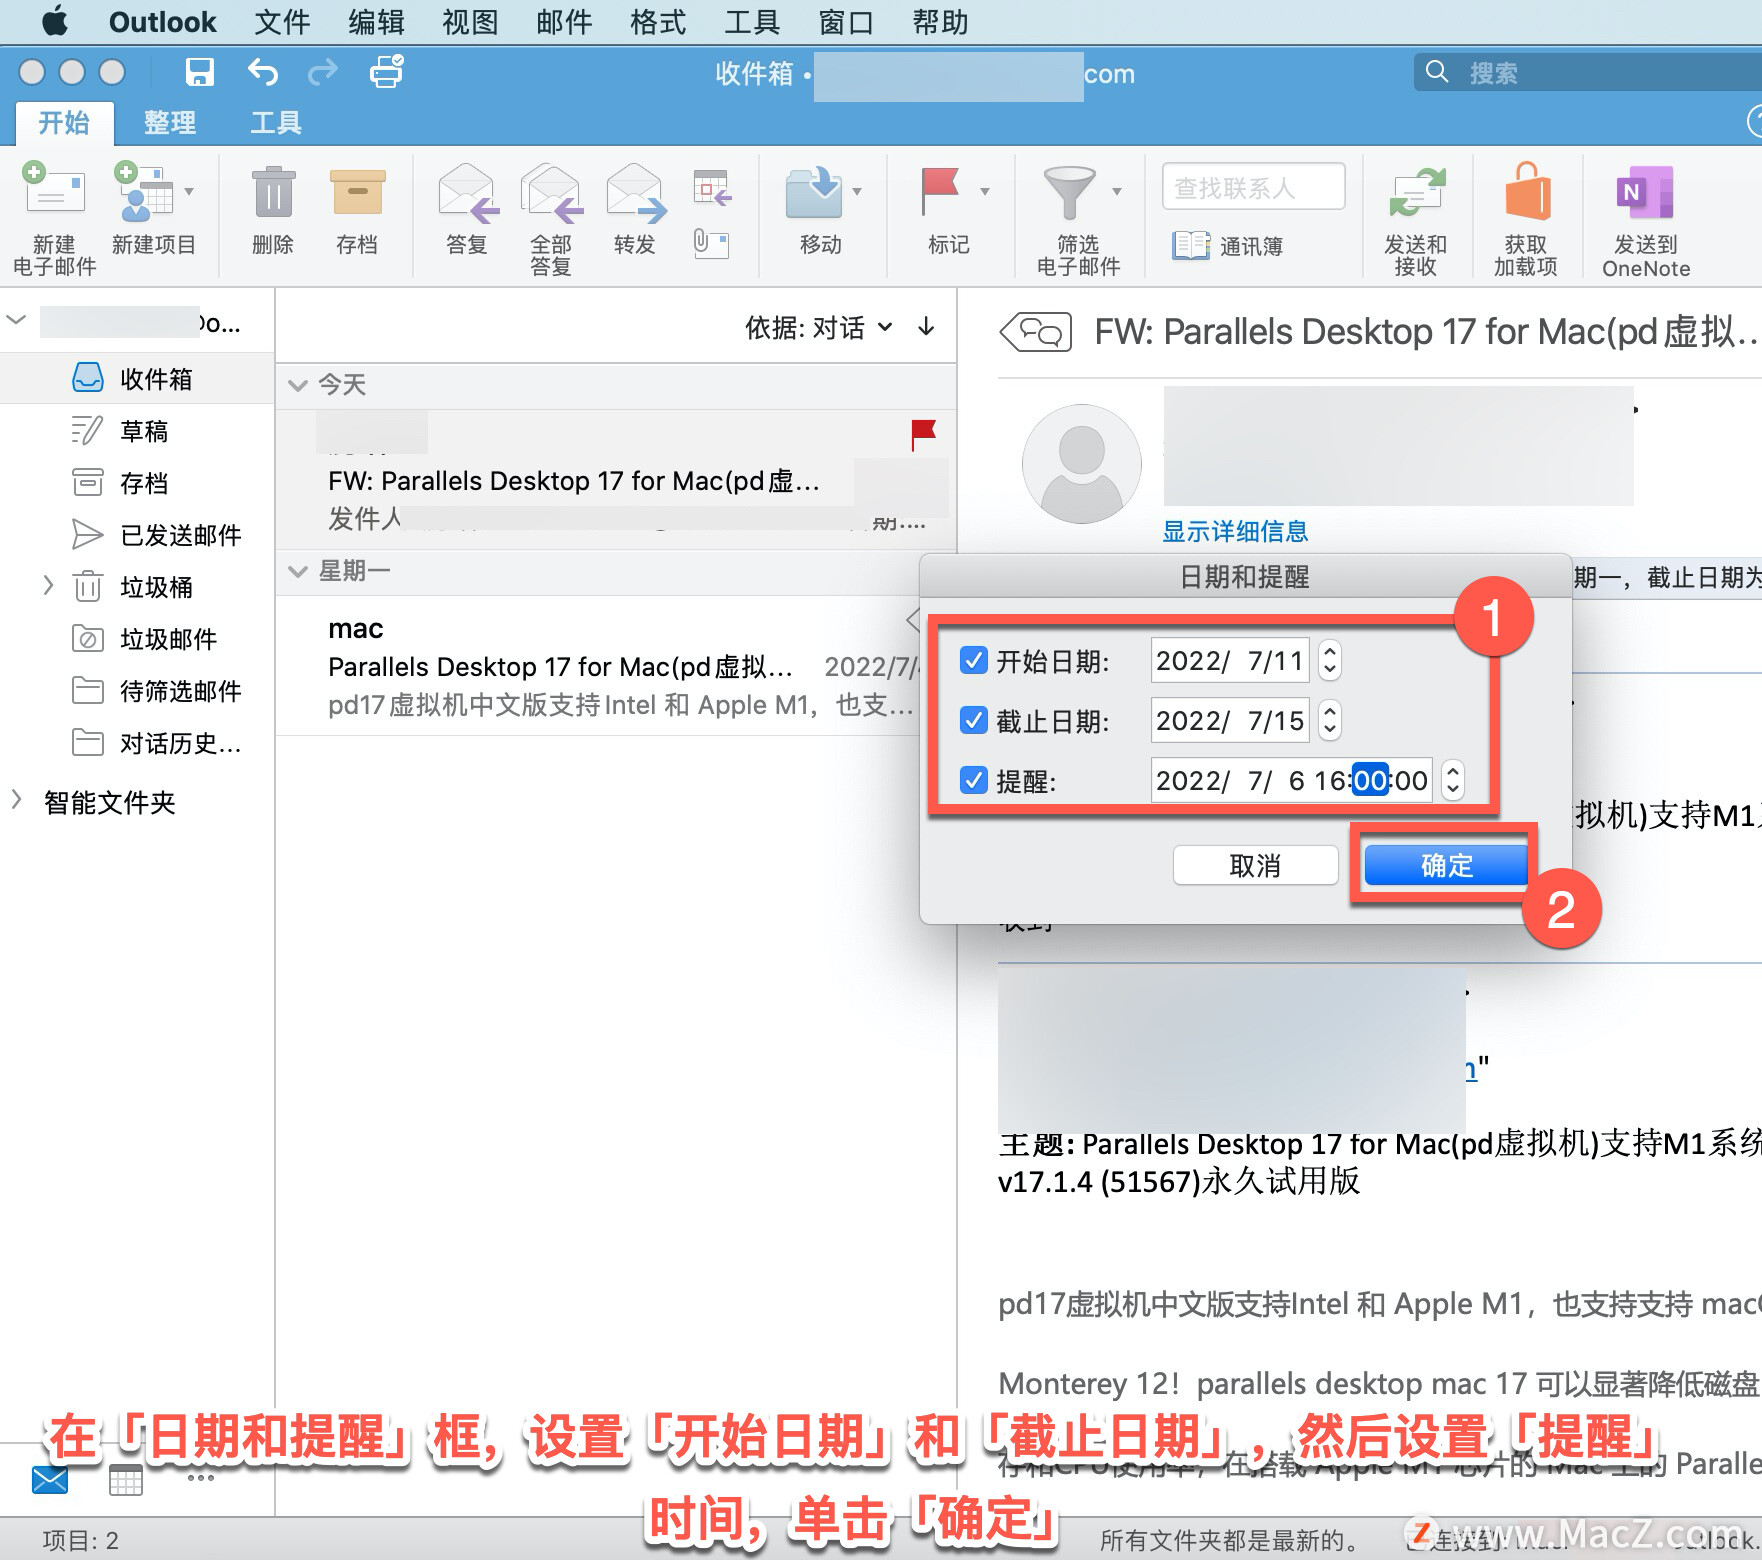Click the Filter Email (筛选电子邮件) funnel icon
Viewport: 1762px width, 1560px height.
1068,191
